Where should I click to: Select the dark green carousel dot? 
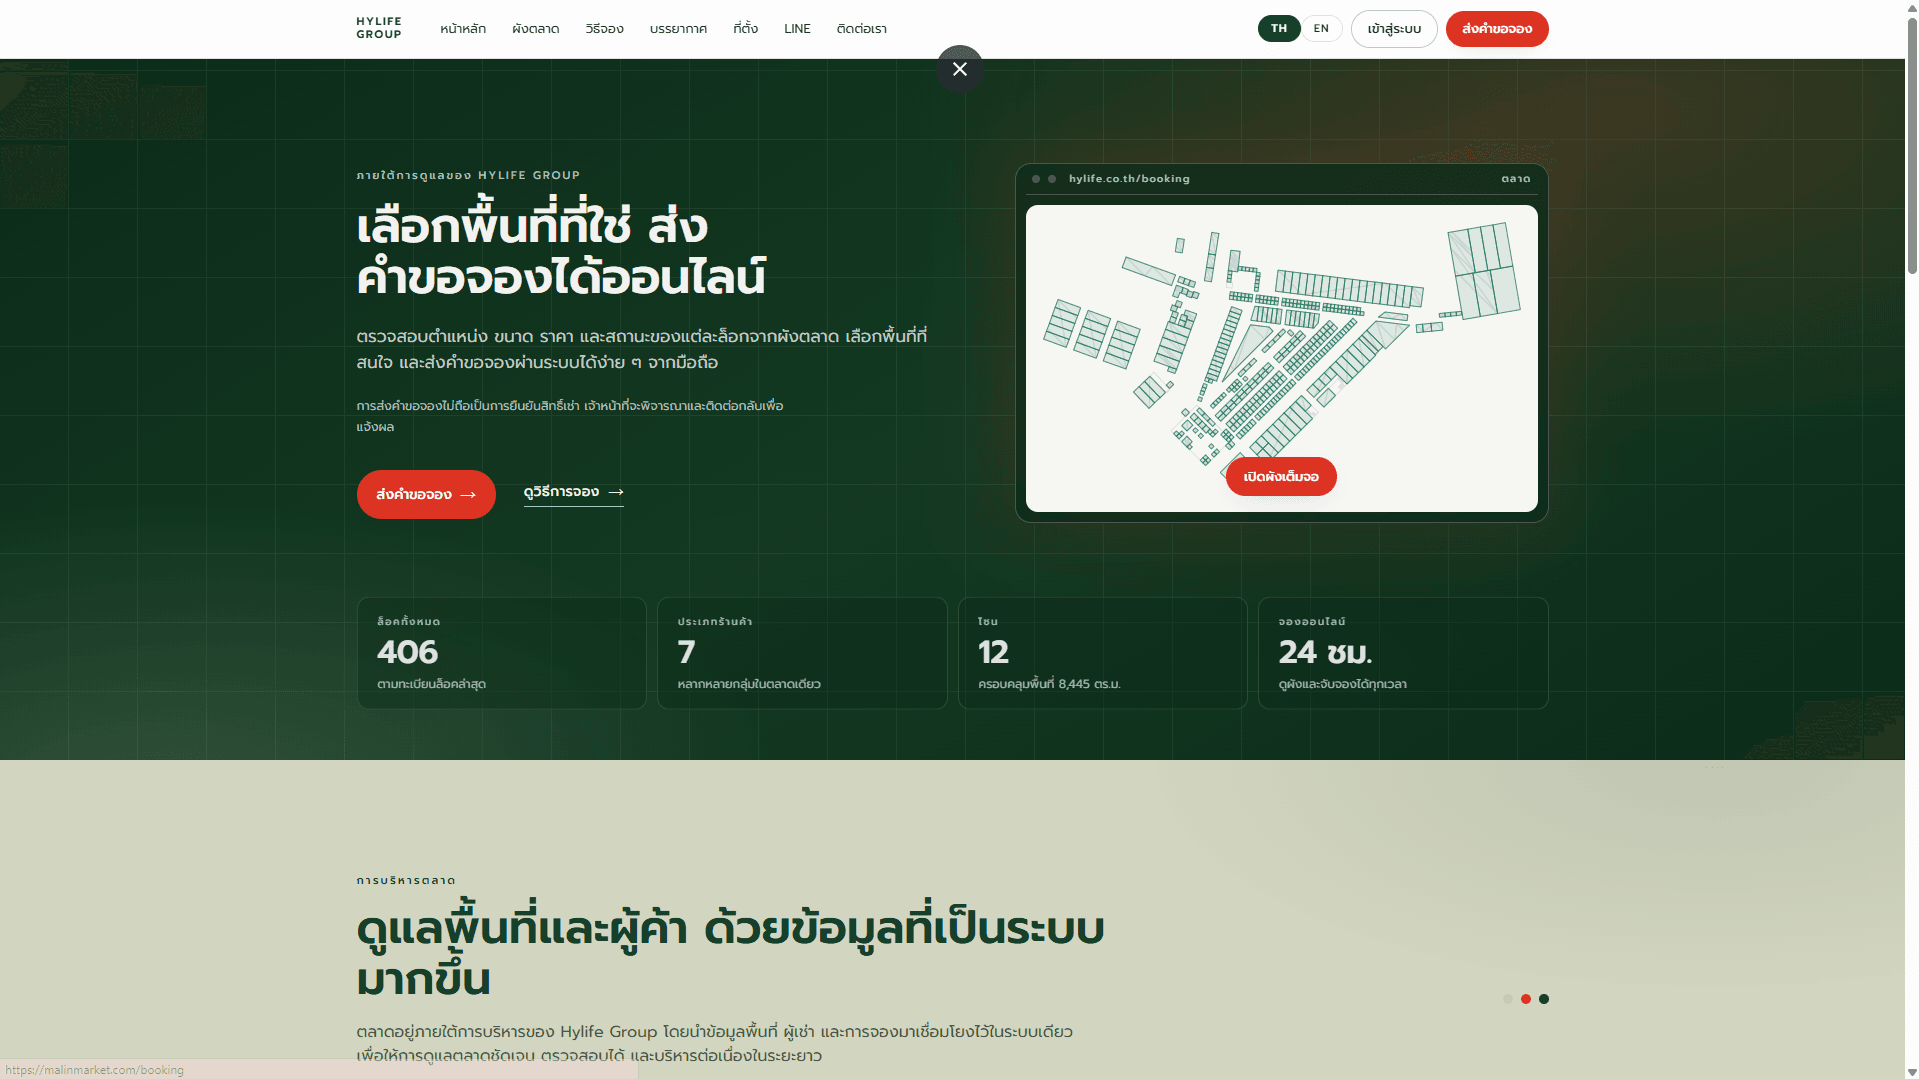1544,999
